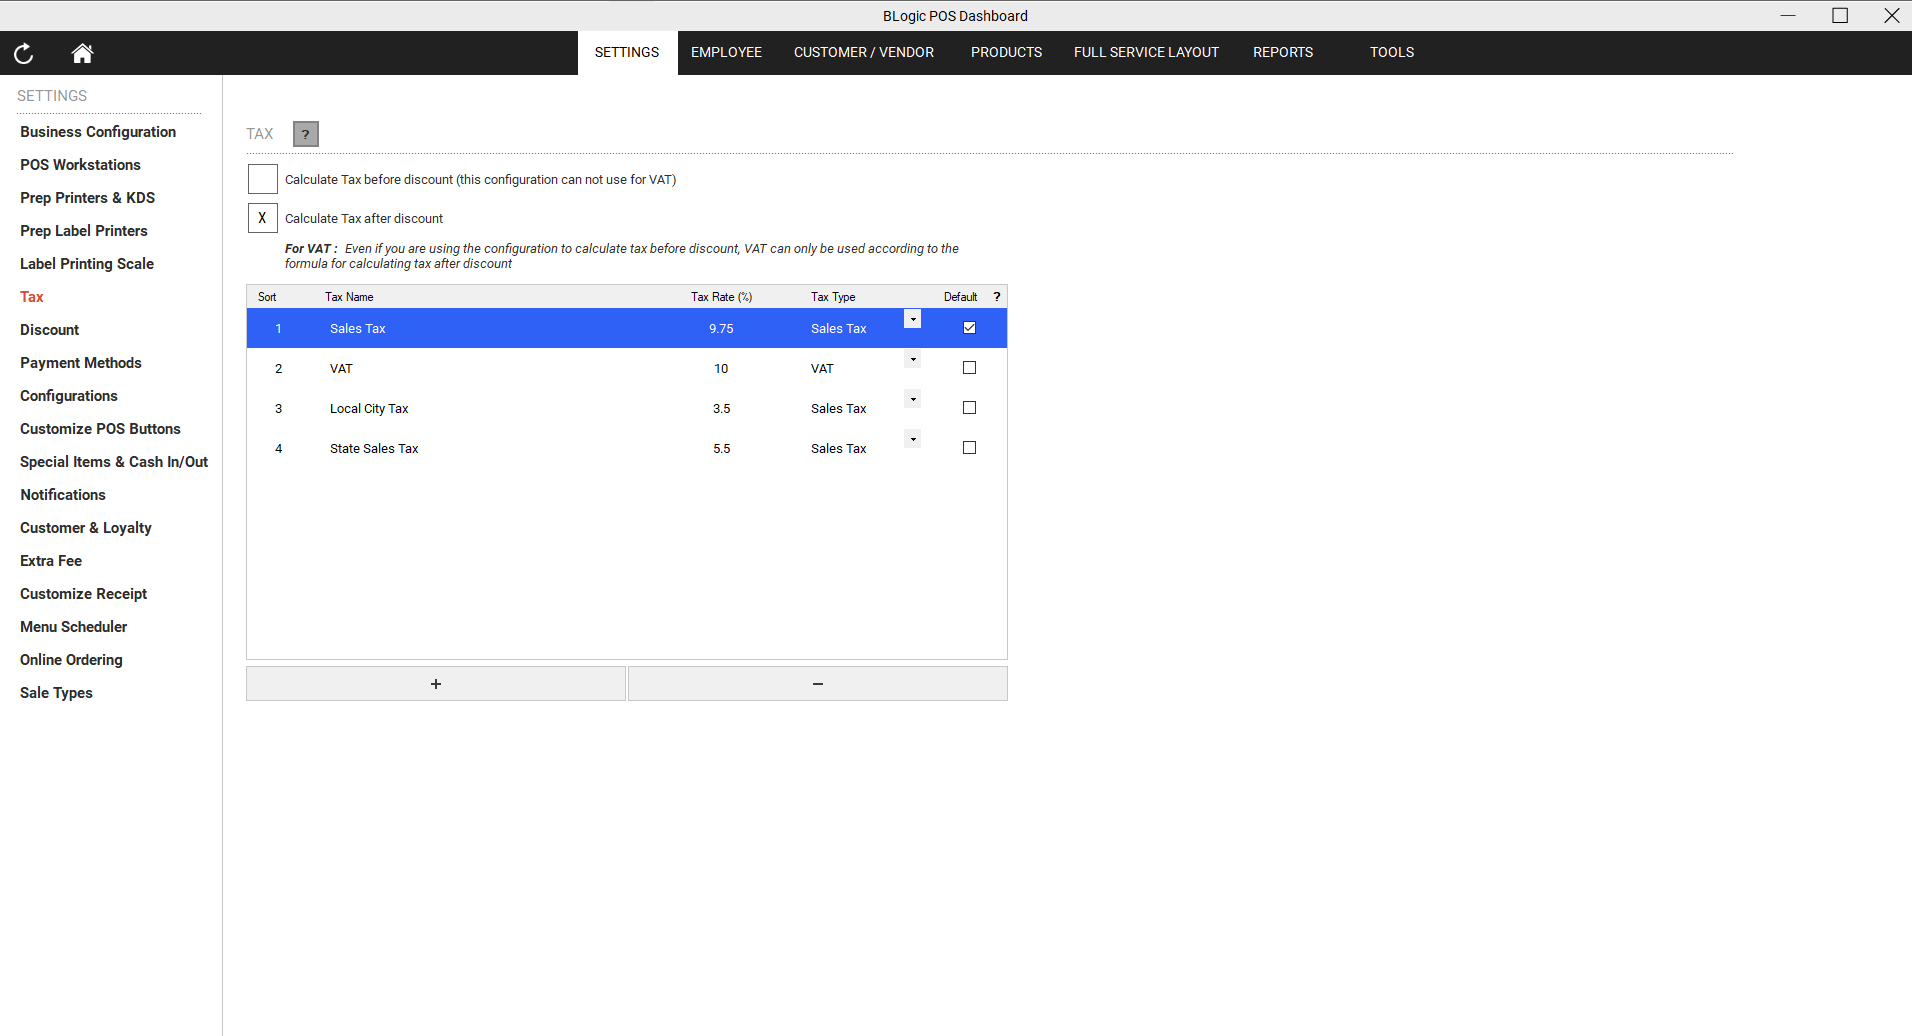
Task: Open Online Ordering settings
Action: click(71, 660)
